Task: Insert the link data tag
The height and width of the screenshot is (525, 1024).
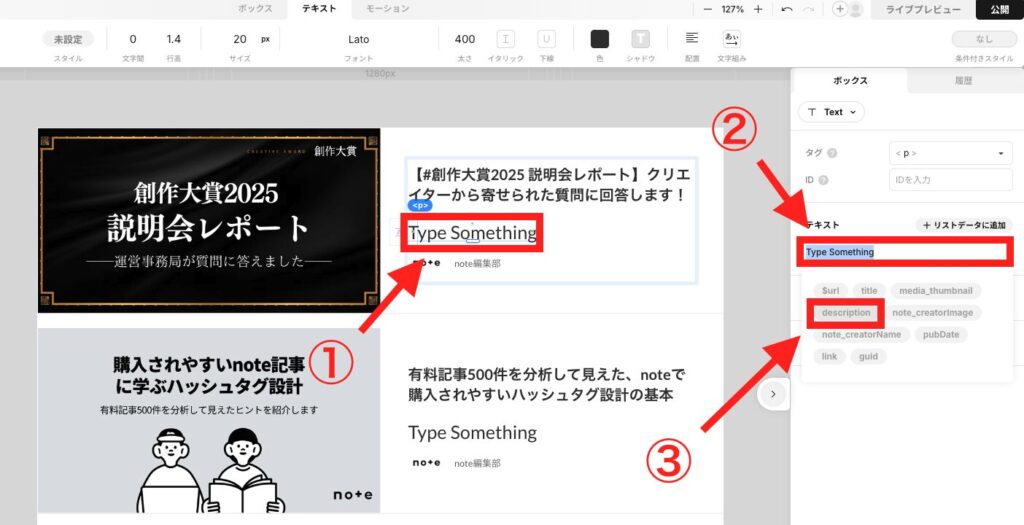Action: 829,357
